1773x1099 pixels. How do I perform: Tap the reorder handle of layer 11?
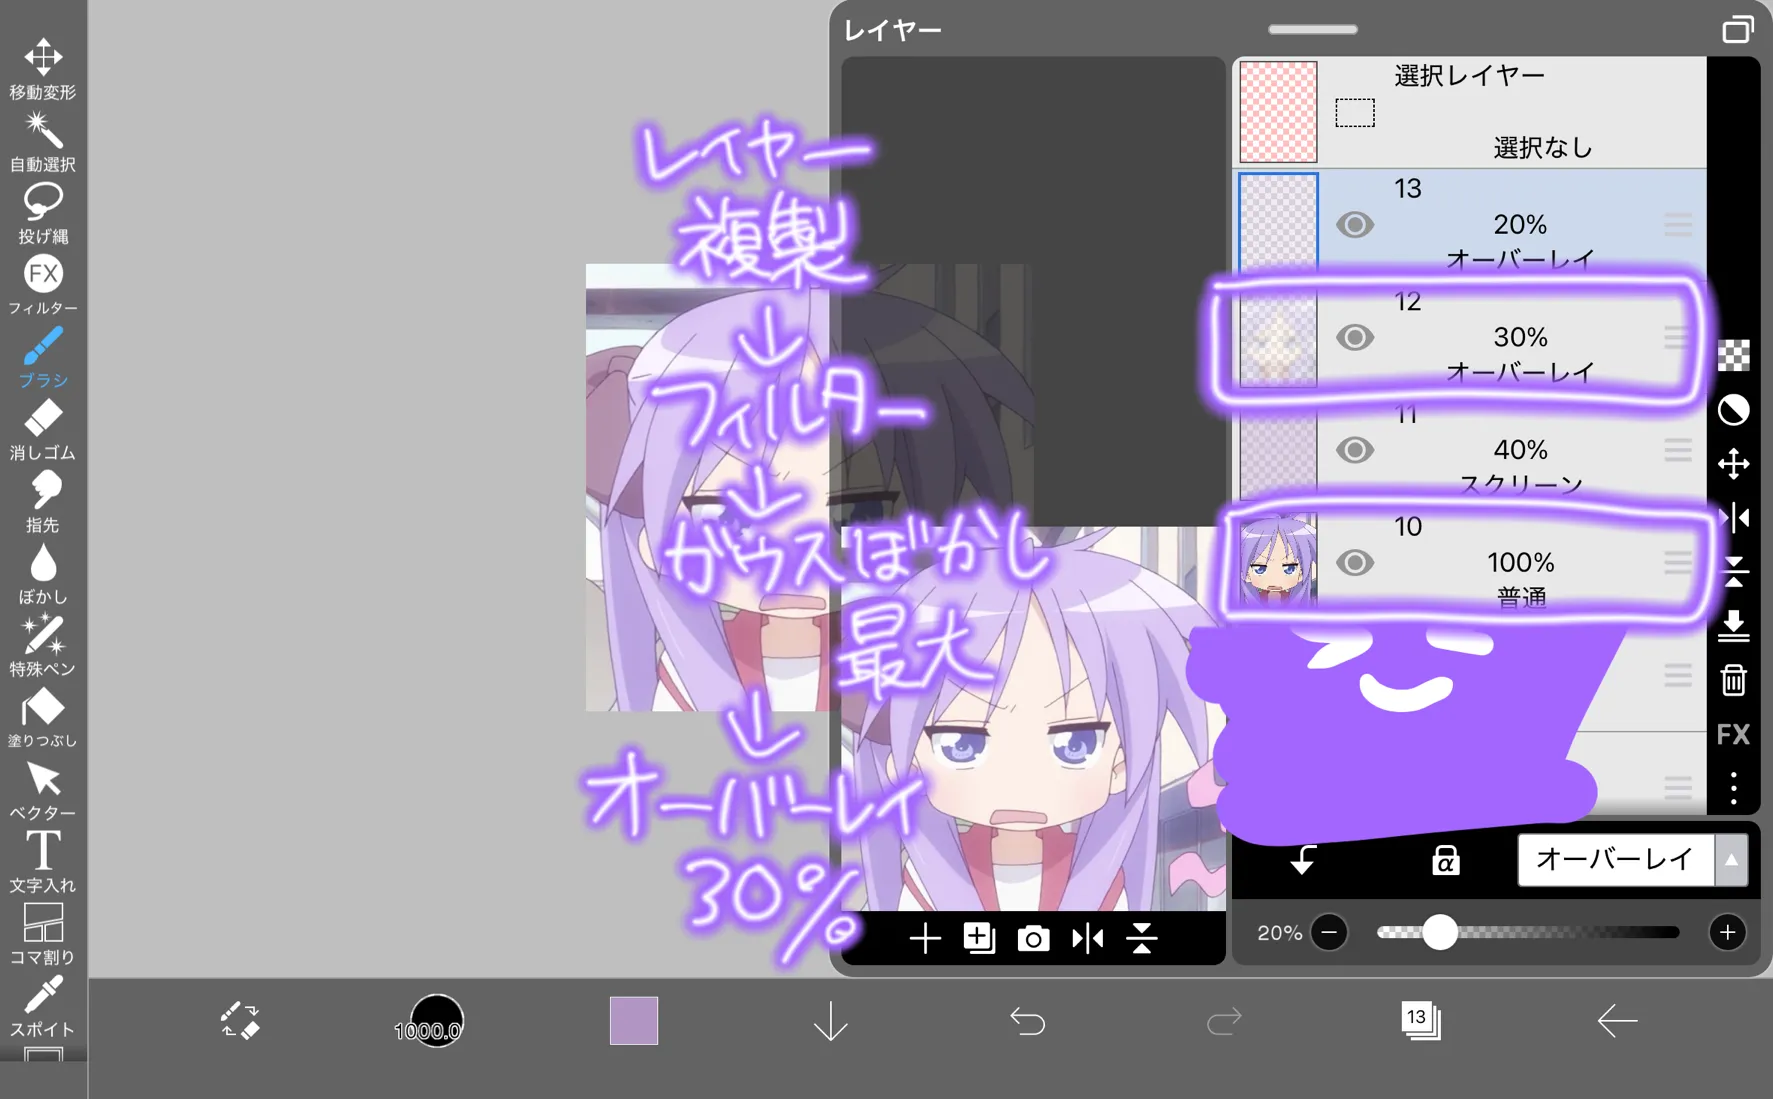pyautogui.click(x=1678, y=450)
